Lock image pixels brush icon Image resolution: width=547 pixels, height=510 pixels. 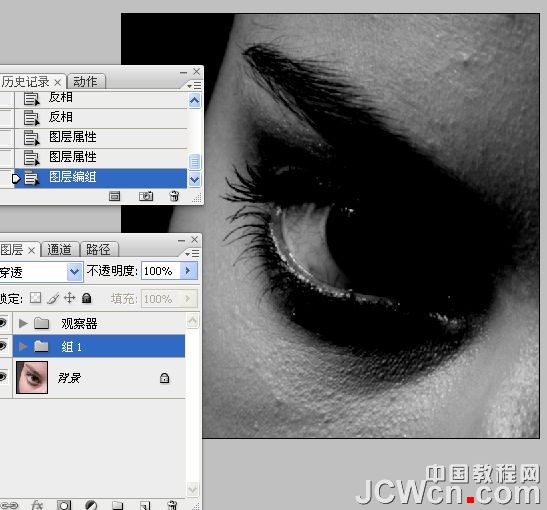point(53,298)
